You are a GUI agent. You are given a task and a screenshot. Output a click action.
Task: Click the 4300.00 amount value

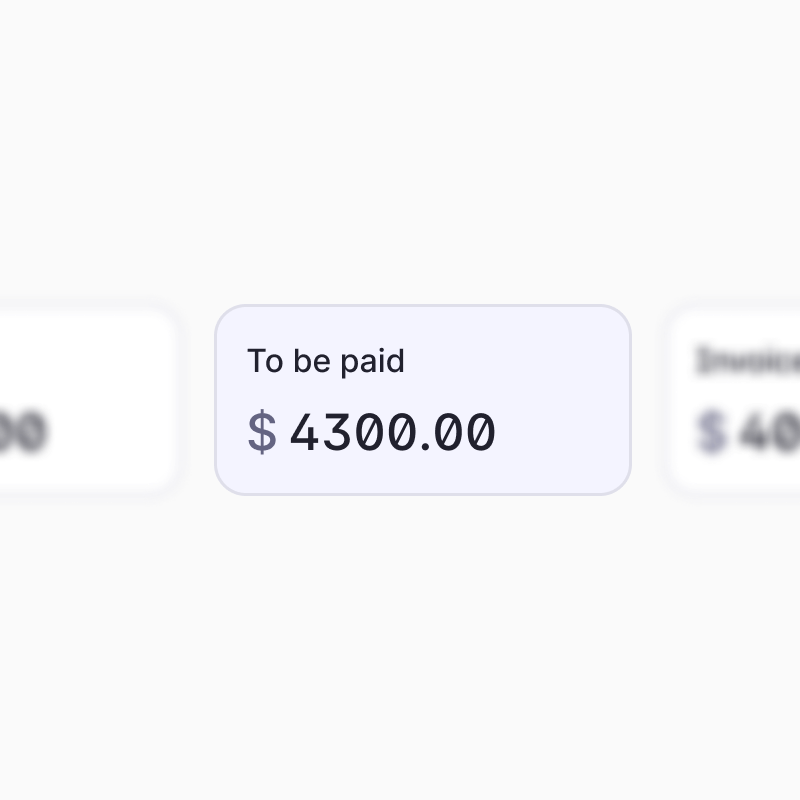click(392, 432)
